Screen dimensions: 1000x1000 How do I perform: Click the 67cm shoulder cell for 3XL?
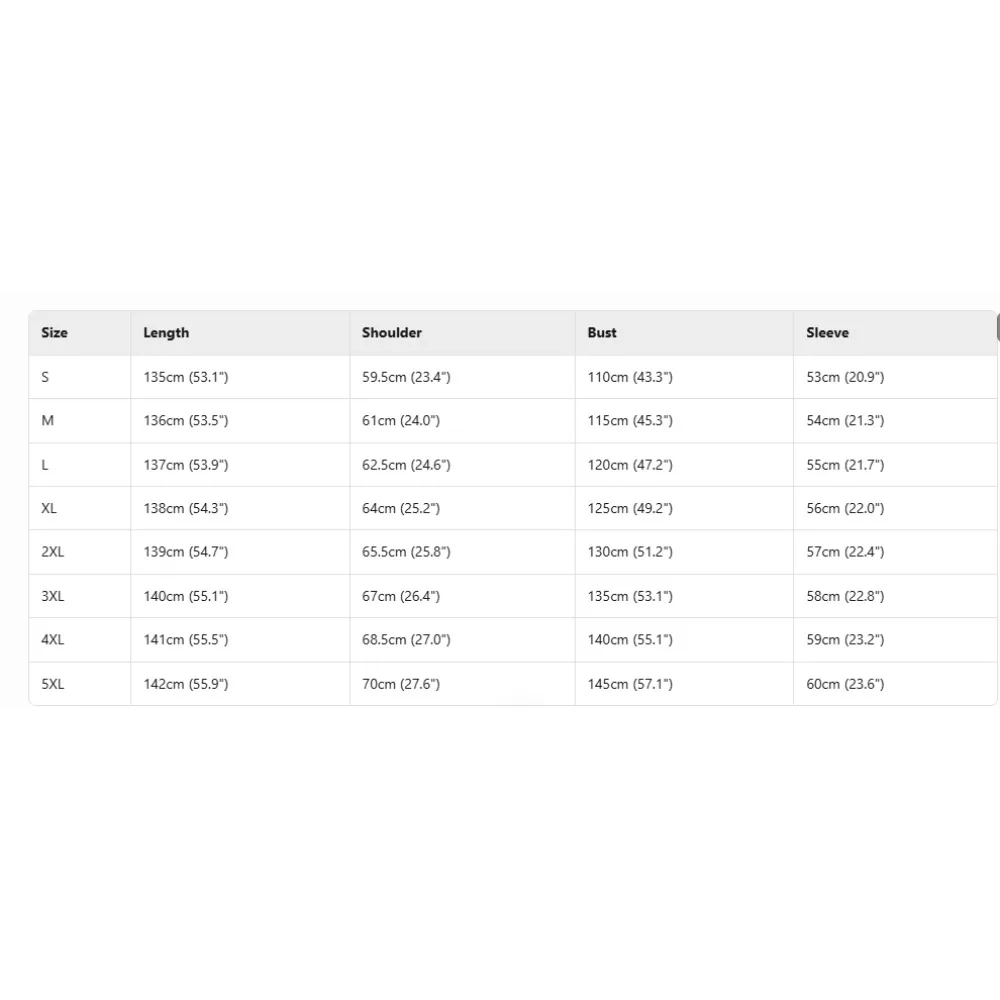pyautogui.click(x=401, y=596)
